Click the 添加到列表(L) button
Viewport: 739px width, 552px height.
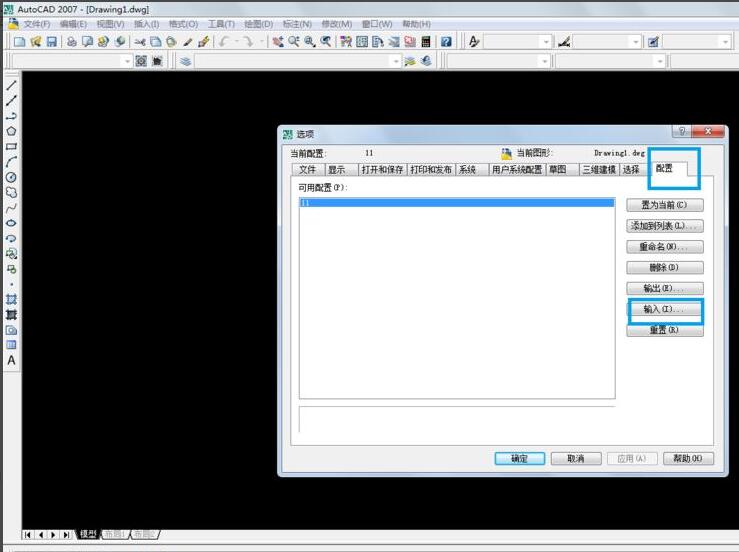665,226
